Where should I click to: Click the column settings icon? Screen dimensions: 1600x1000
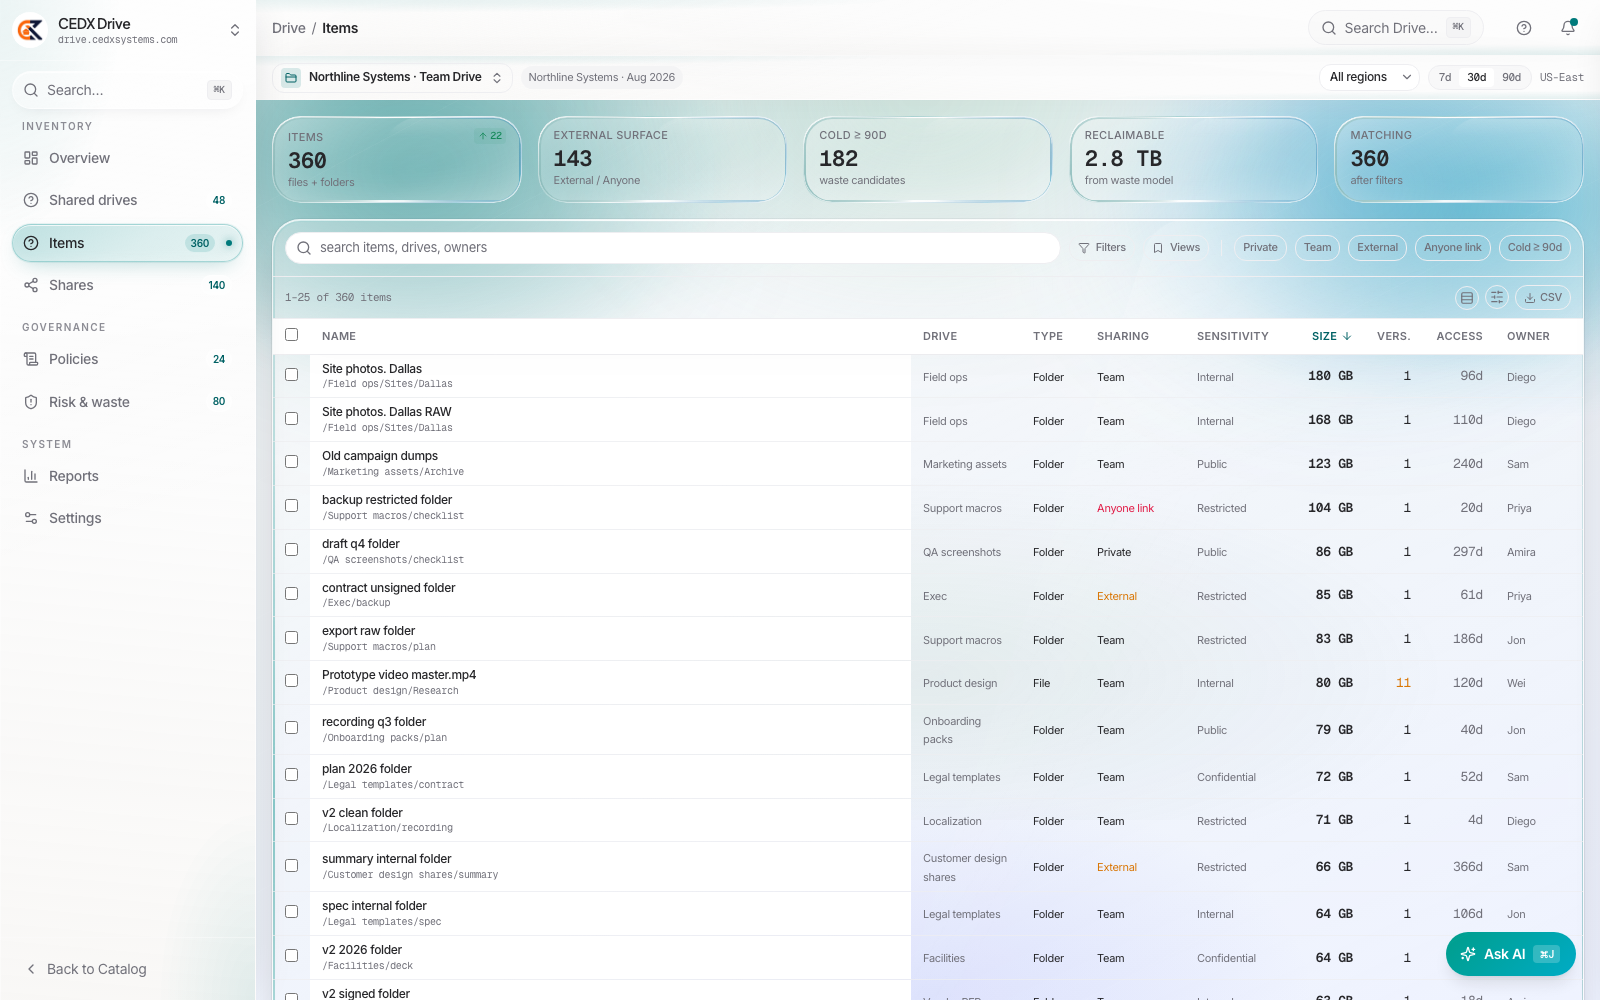click(x=1497, y=297)
